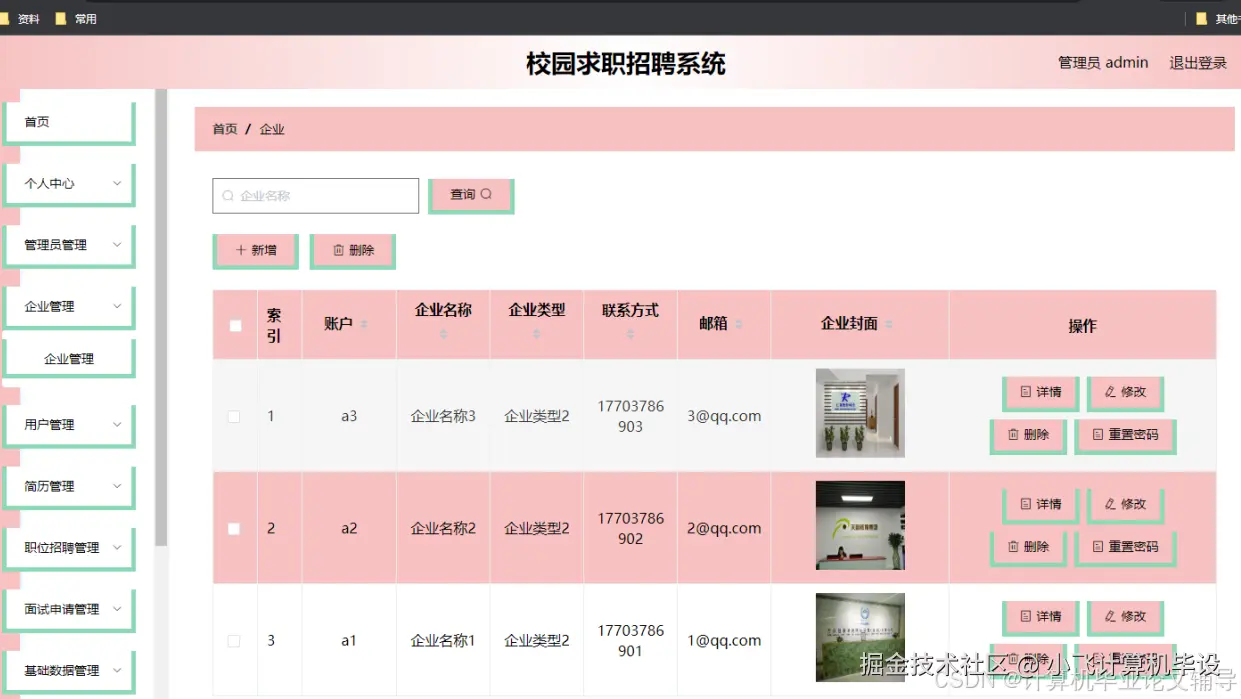Click 修改 edit for account a1
The image size is (1241, 699).
(1125, 617)
